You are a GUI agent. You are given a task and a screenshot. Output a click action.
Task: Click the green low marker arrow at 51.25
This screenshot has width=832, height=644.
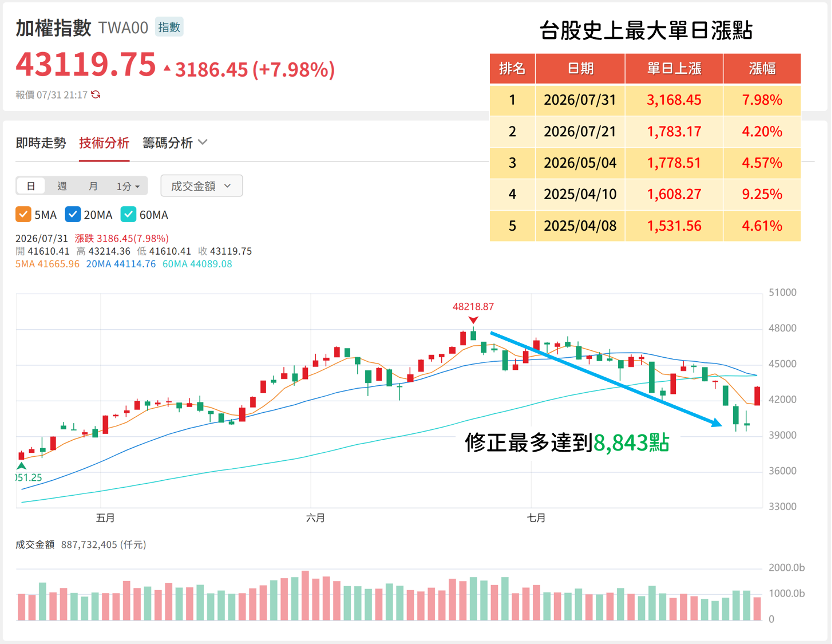(x=21, y=466)
